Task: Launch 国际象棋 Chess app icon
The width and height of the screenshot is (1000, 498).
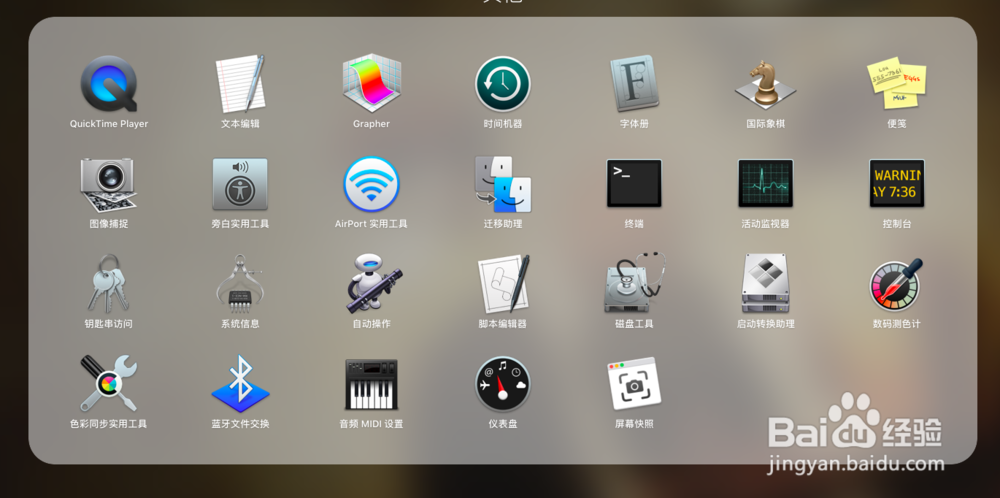Action: click(765, 85)
